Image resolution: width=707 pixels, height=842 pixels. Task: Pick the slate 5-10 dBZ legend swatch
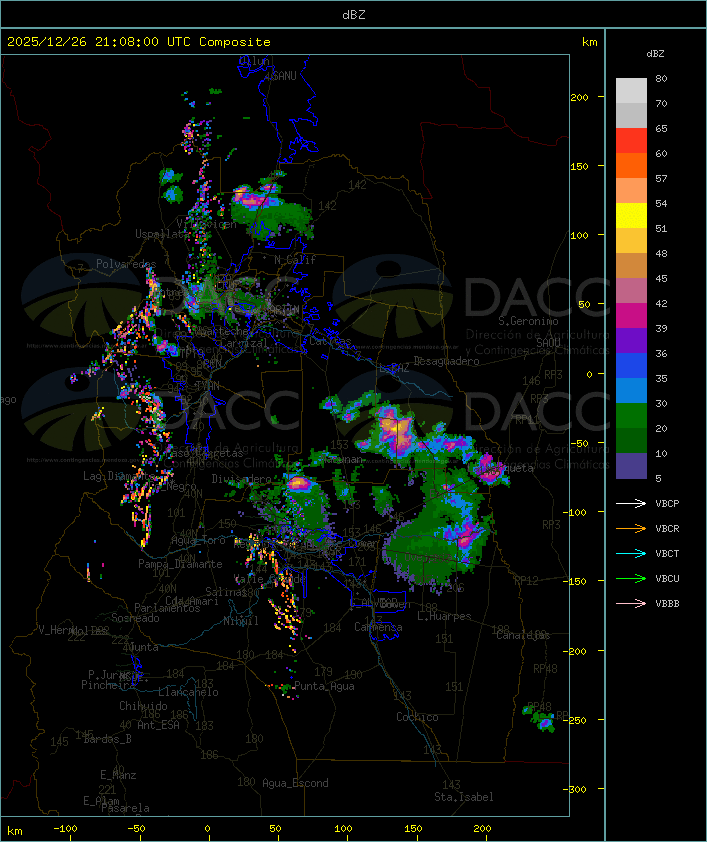tap(631, 466)
